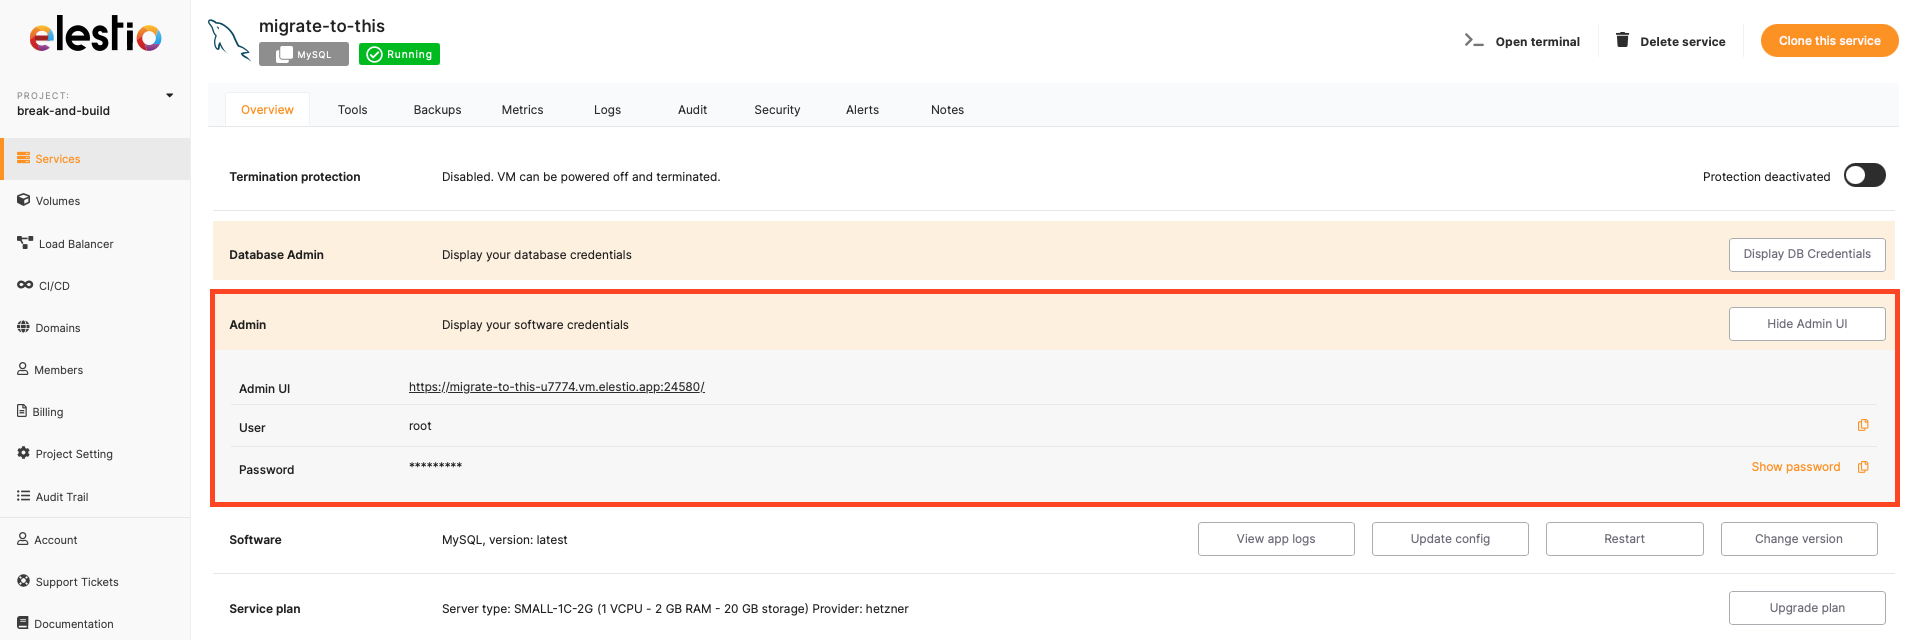Click the 'MySQL, version: latest' text
This screenshot has width=1916, height=640.
pyautogui.click(x=504, y=540)
